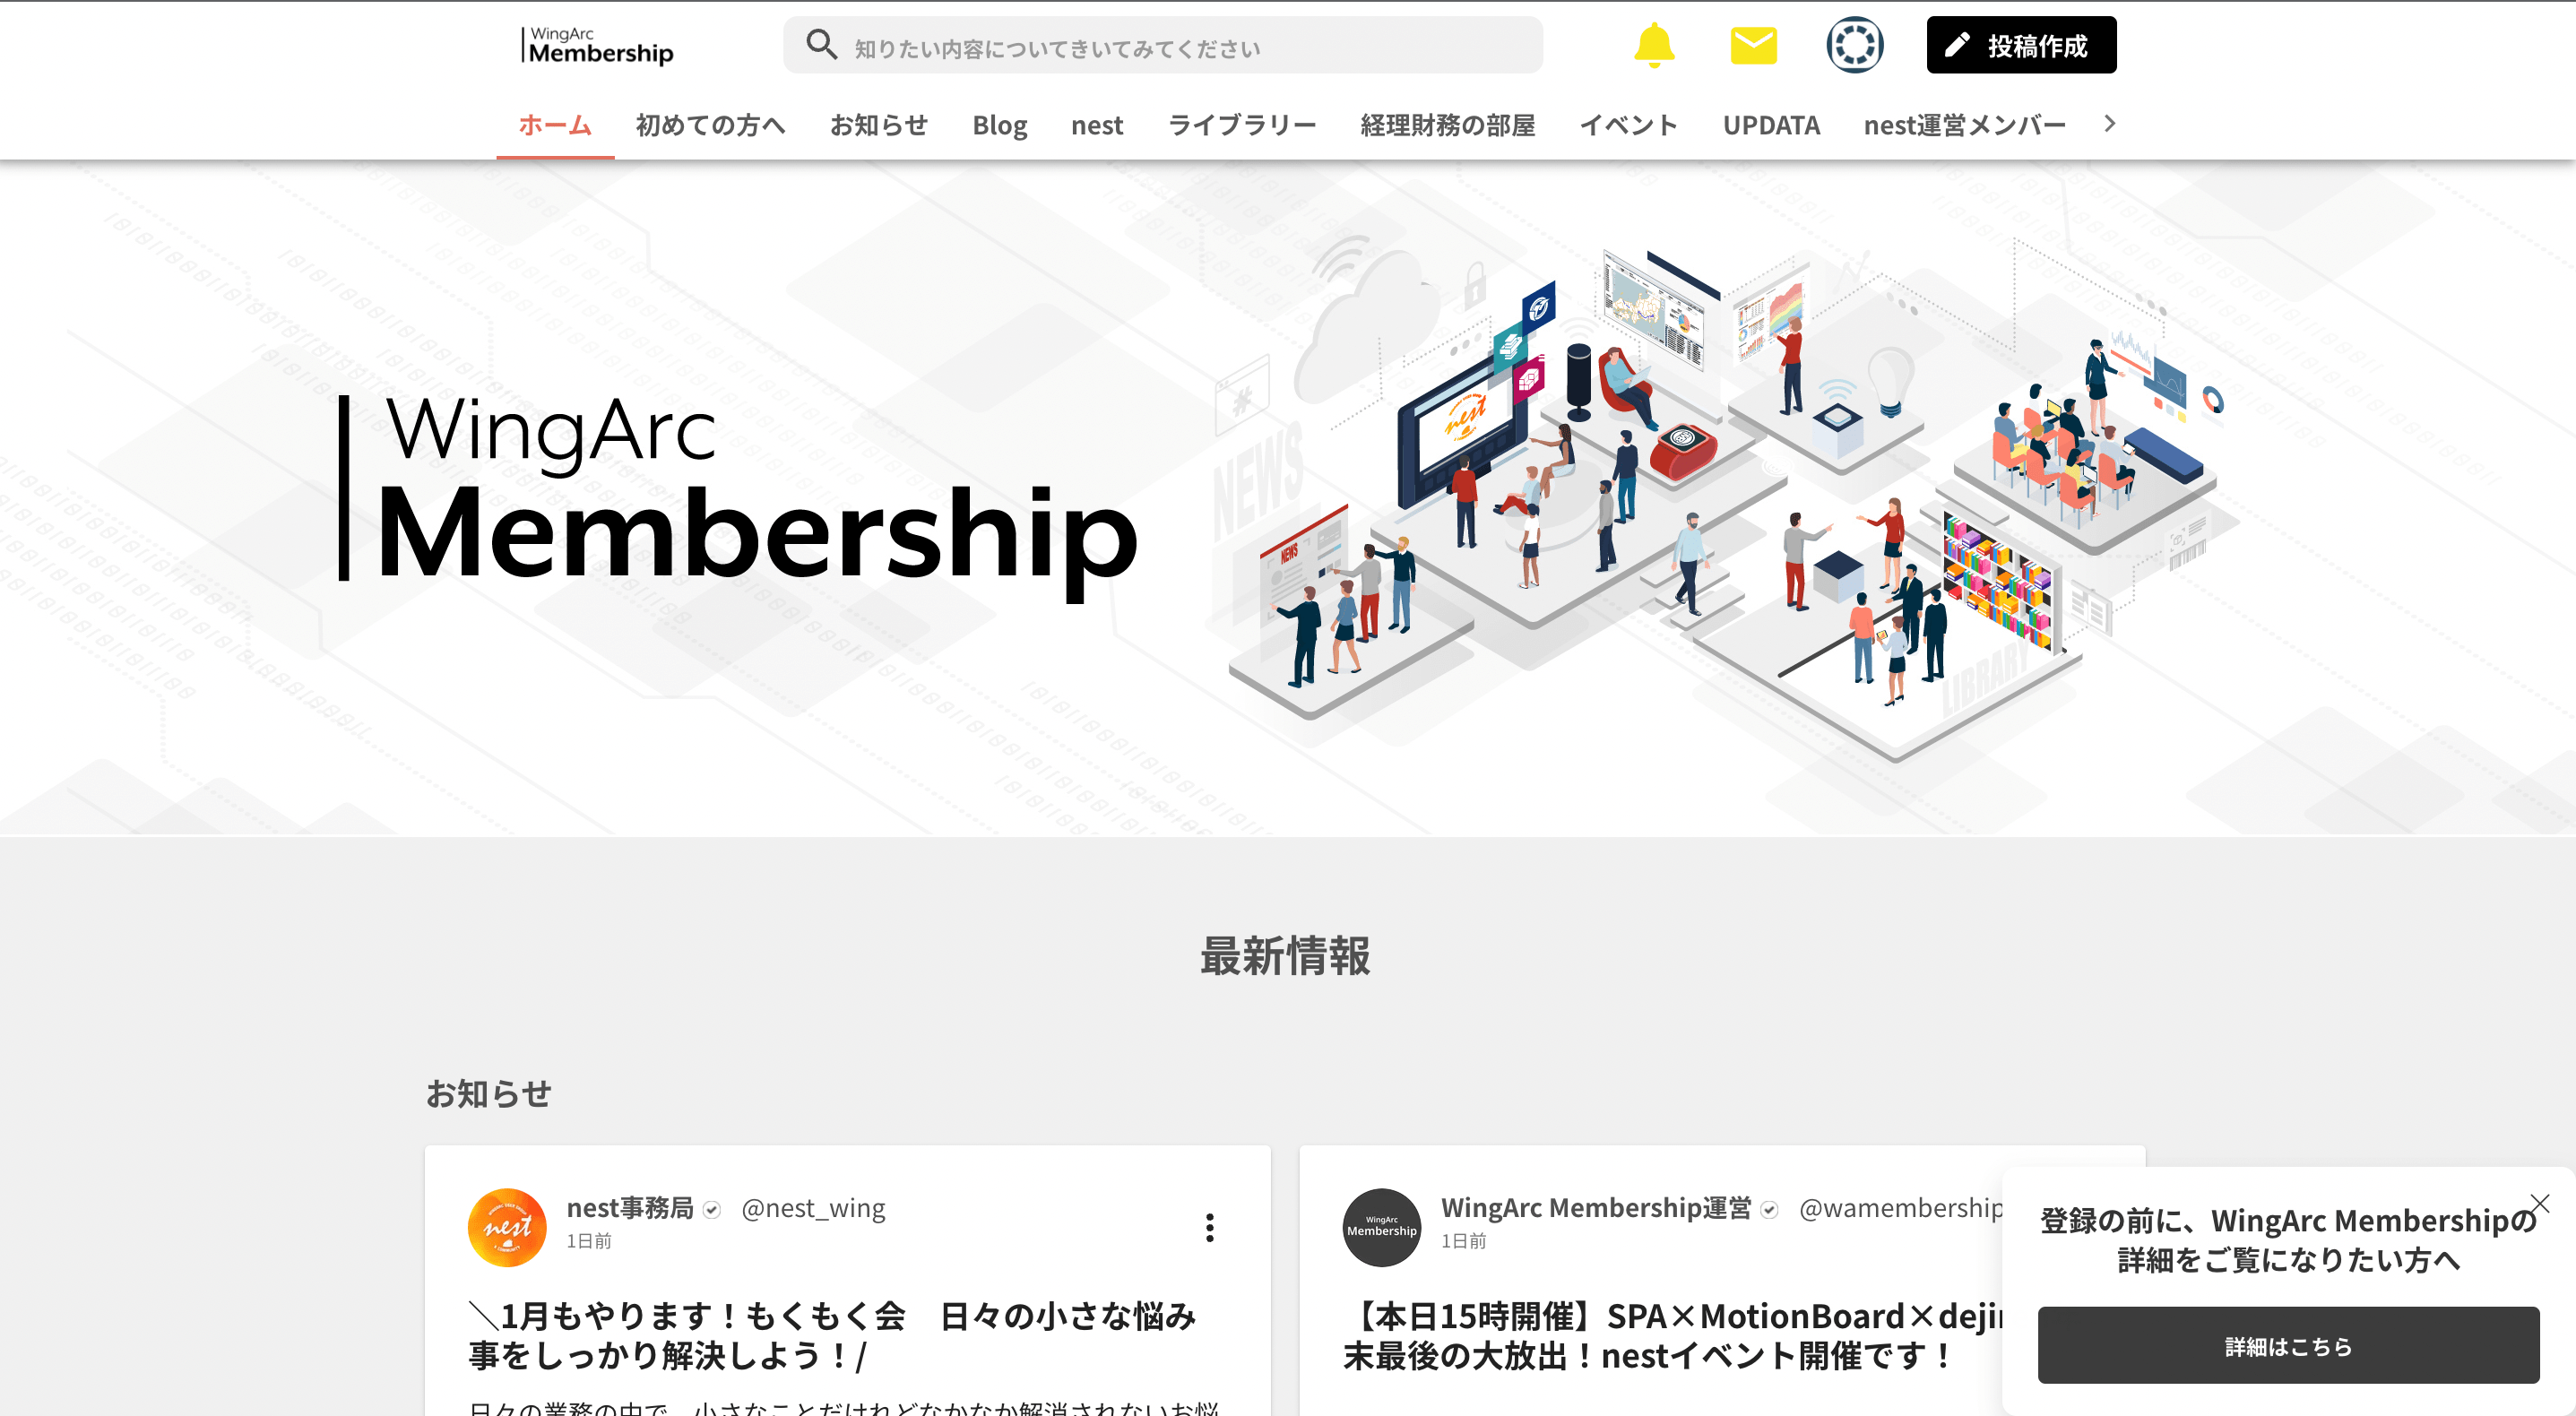
Task: Open the messages envelope icon
Action: [1753, 45]
